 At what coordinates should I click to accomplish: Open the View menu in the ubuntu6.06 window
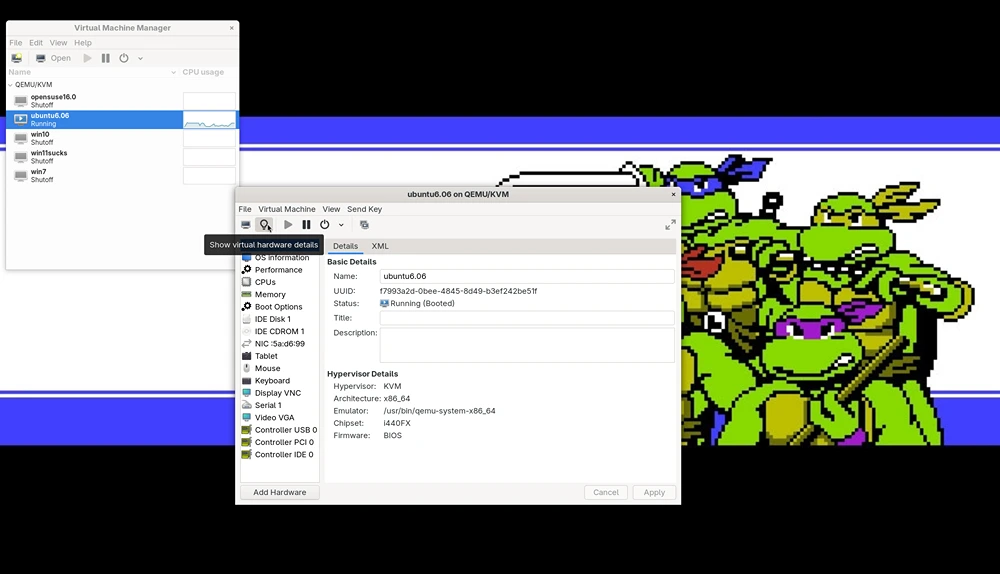(x=331, y=209)
